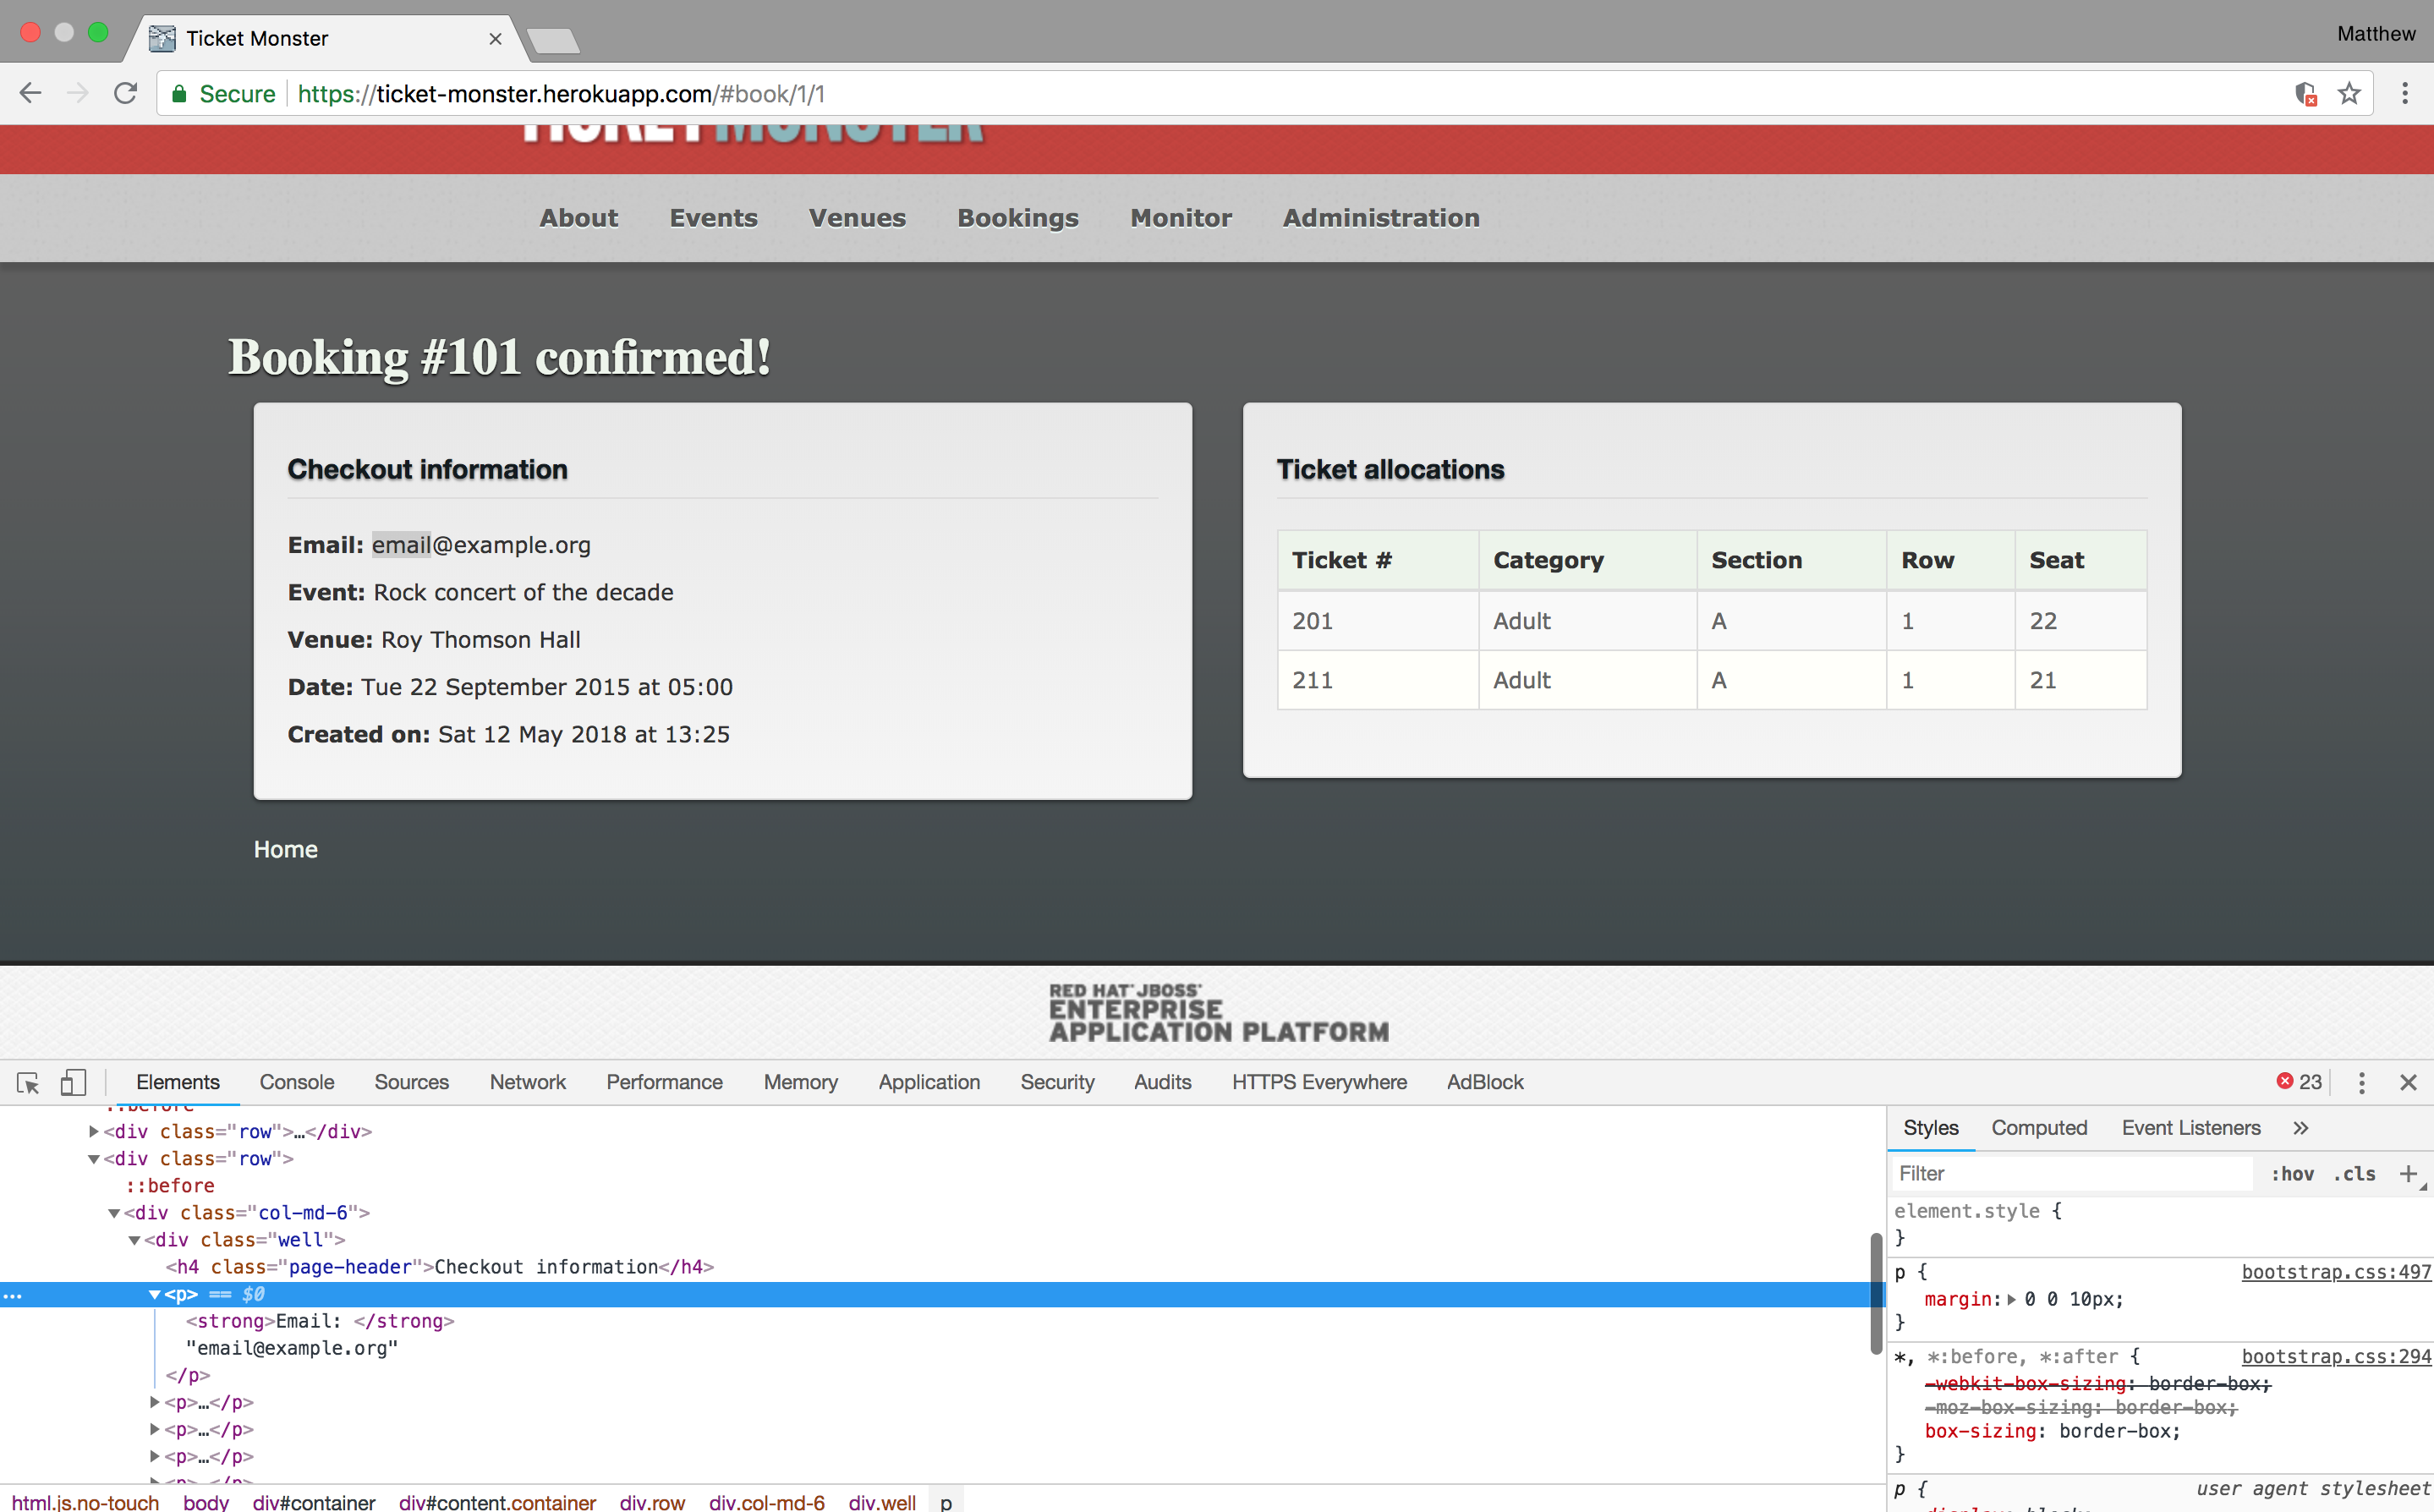Switch to the Console tab
The image size is (2434, 1512).
296,1082
